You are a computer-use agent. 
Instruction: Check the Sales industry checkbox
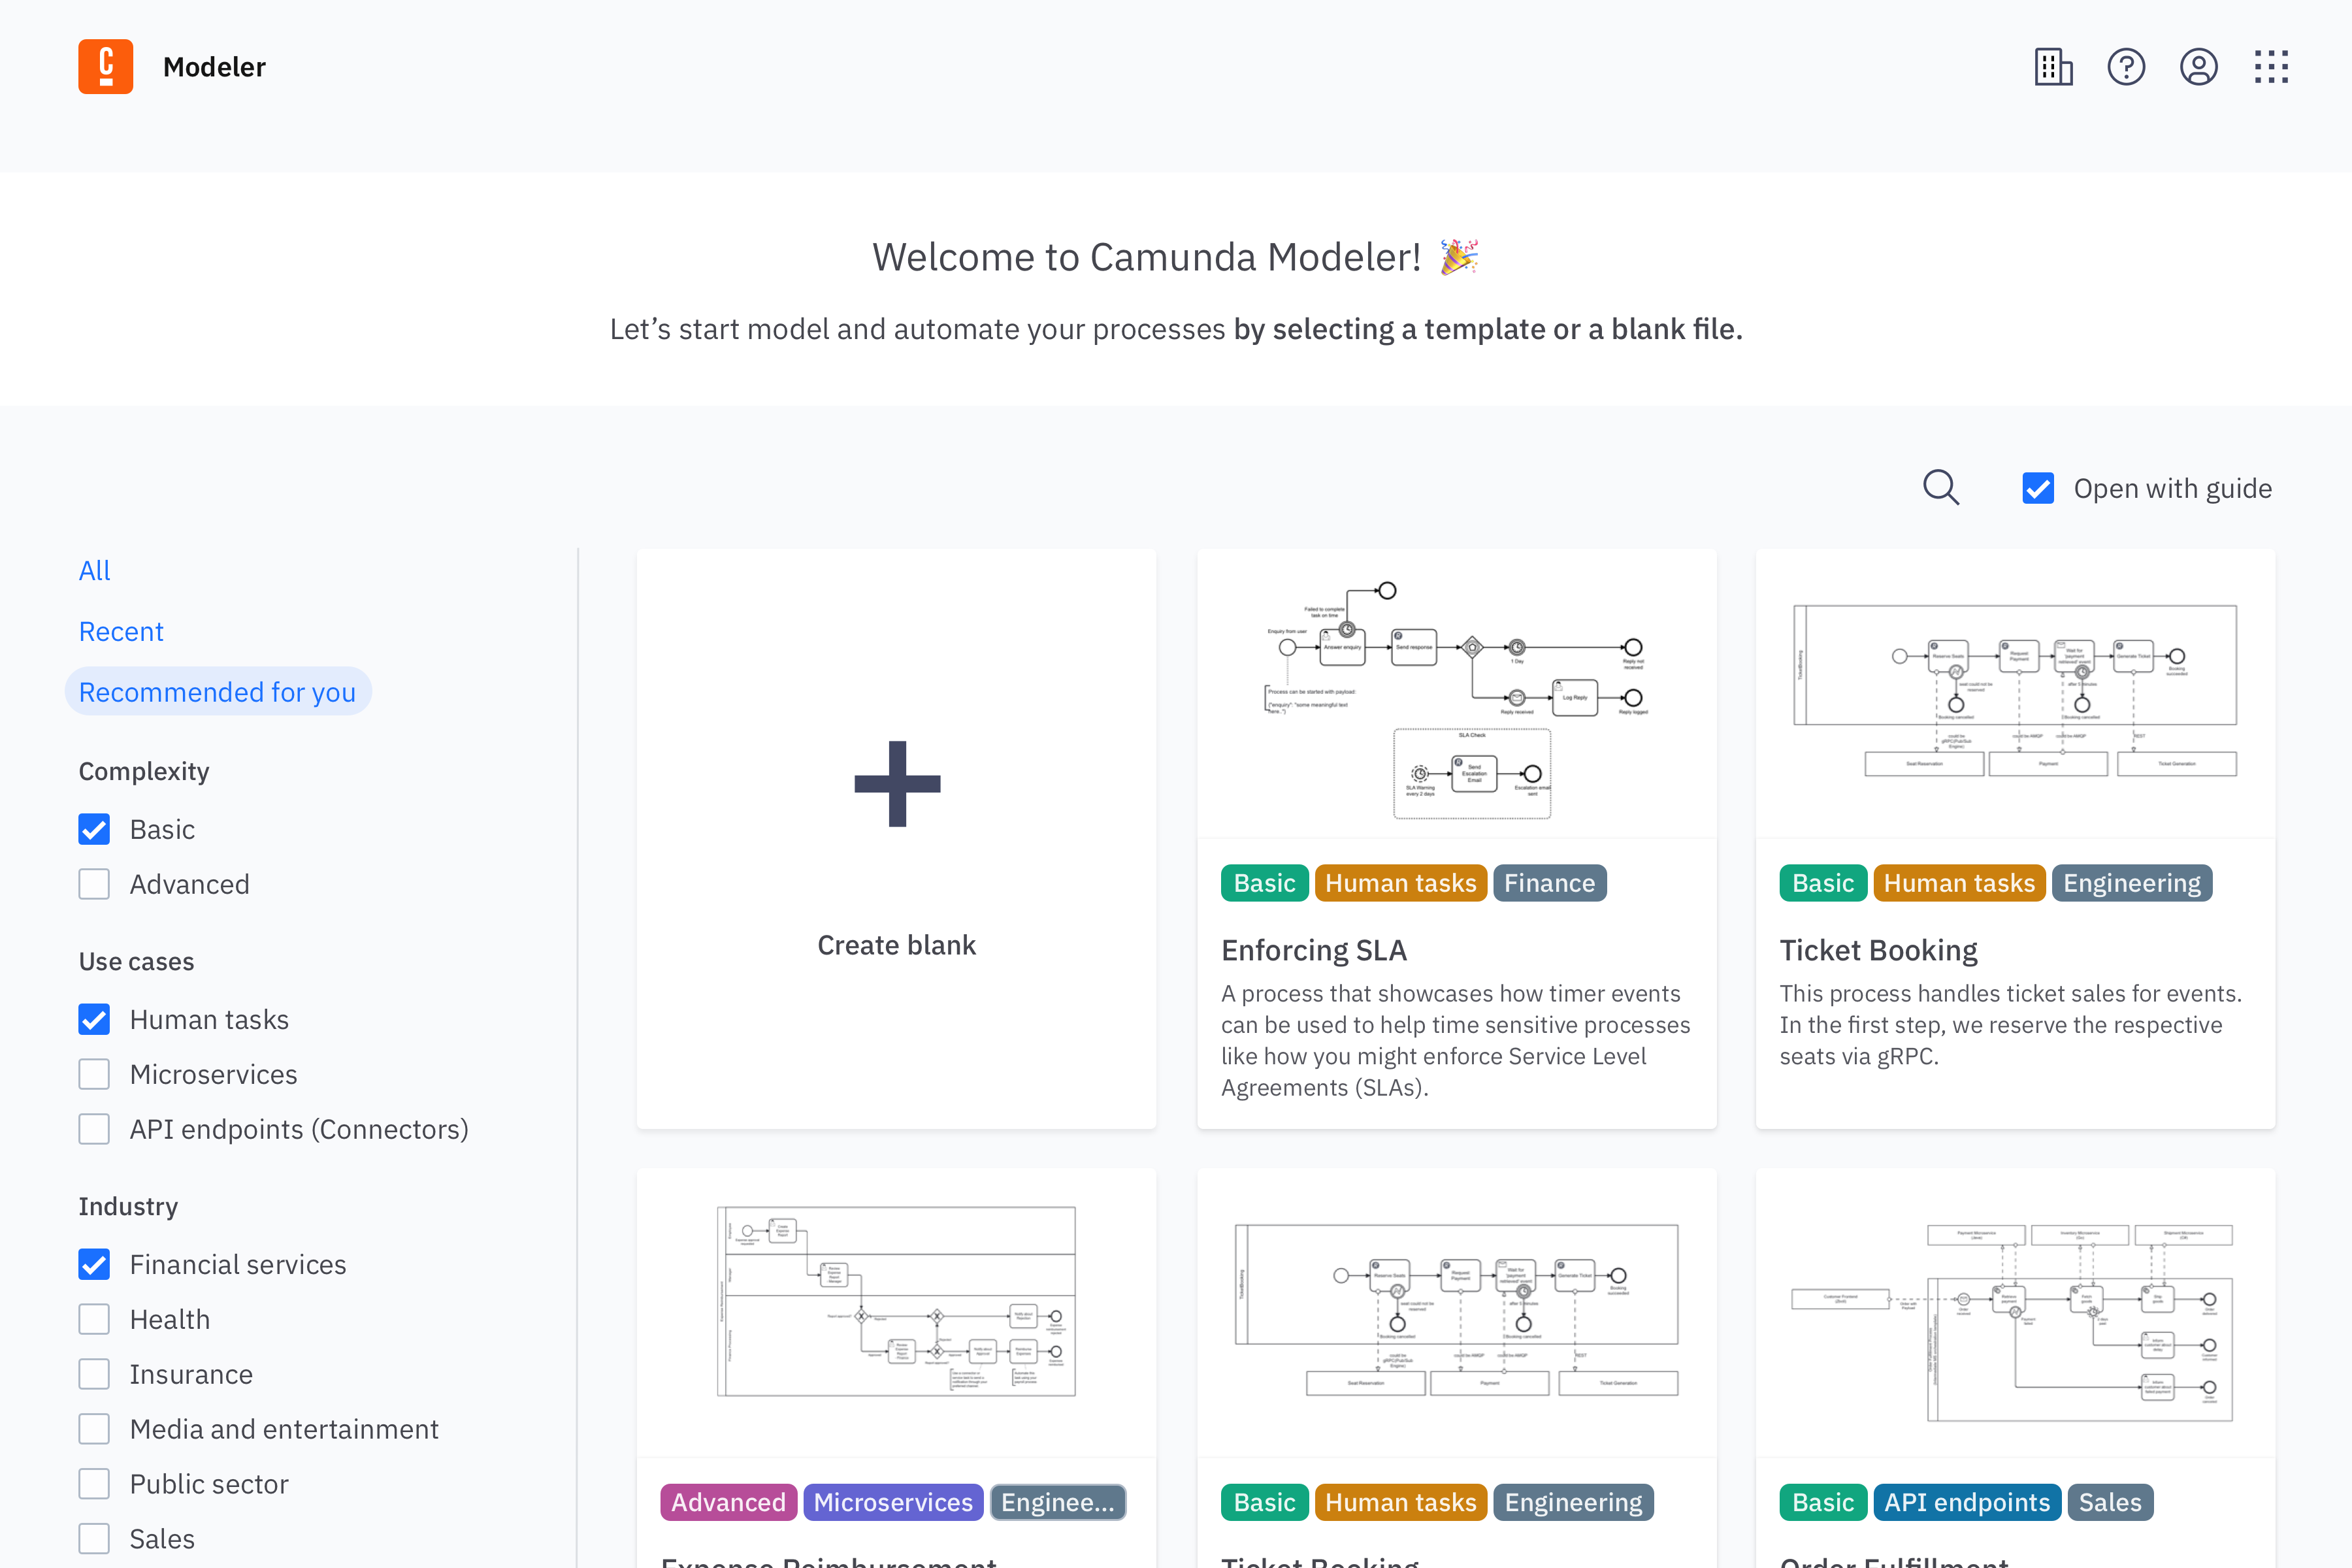(94, 1539)
